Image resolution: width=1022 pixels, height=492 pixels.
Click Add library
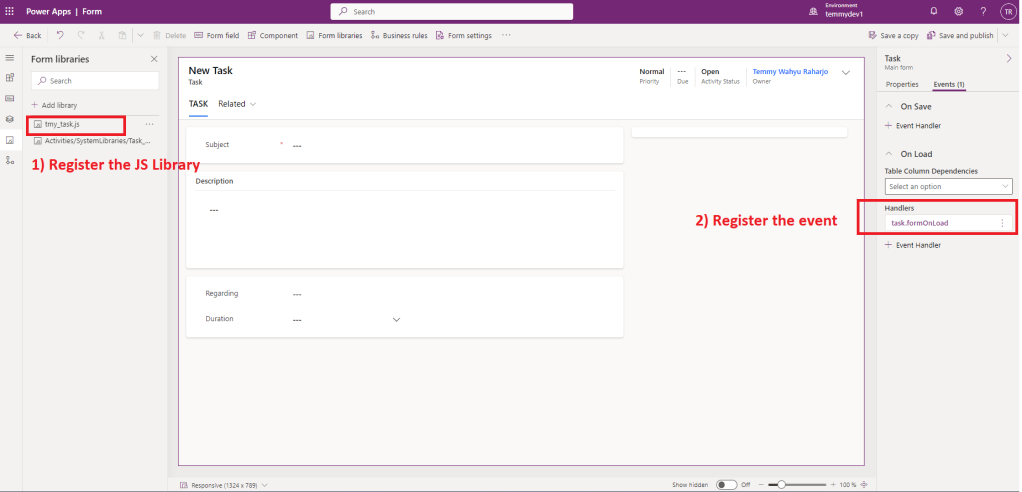point(55,105)
